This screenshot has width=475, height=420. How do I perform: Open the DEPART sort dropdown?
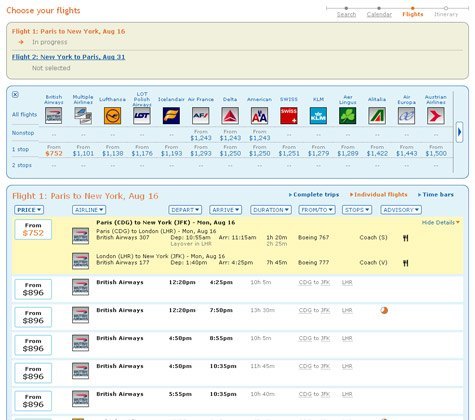185,210
